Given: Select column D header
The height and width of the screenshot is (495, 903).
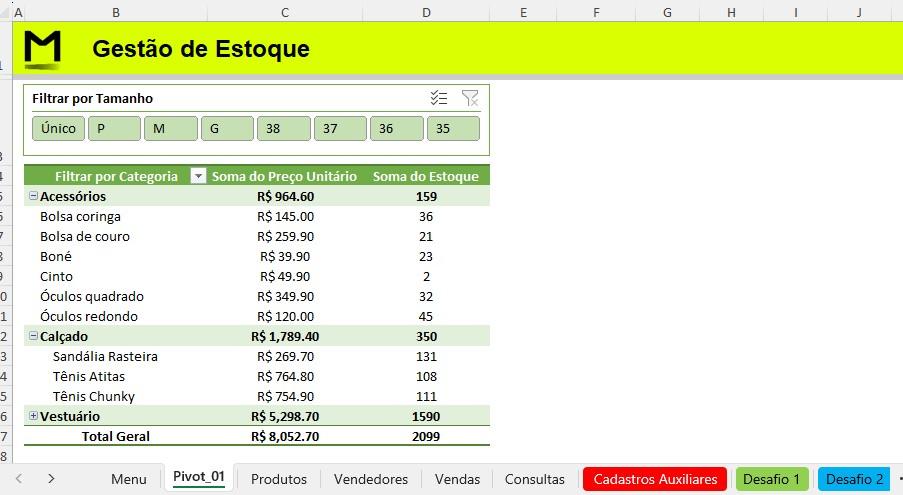Looking at the screenshot, I should coord(426,12).
